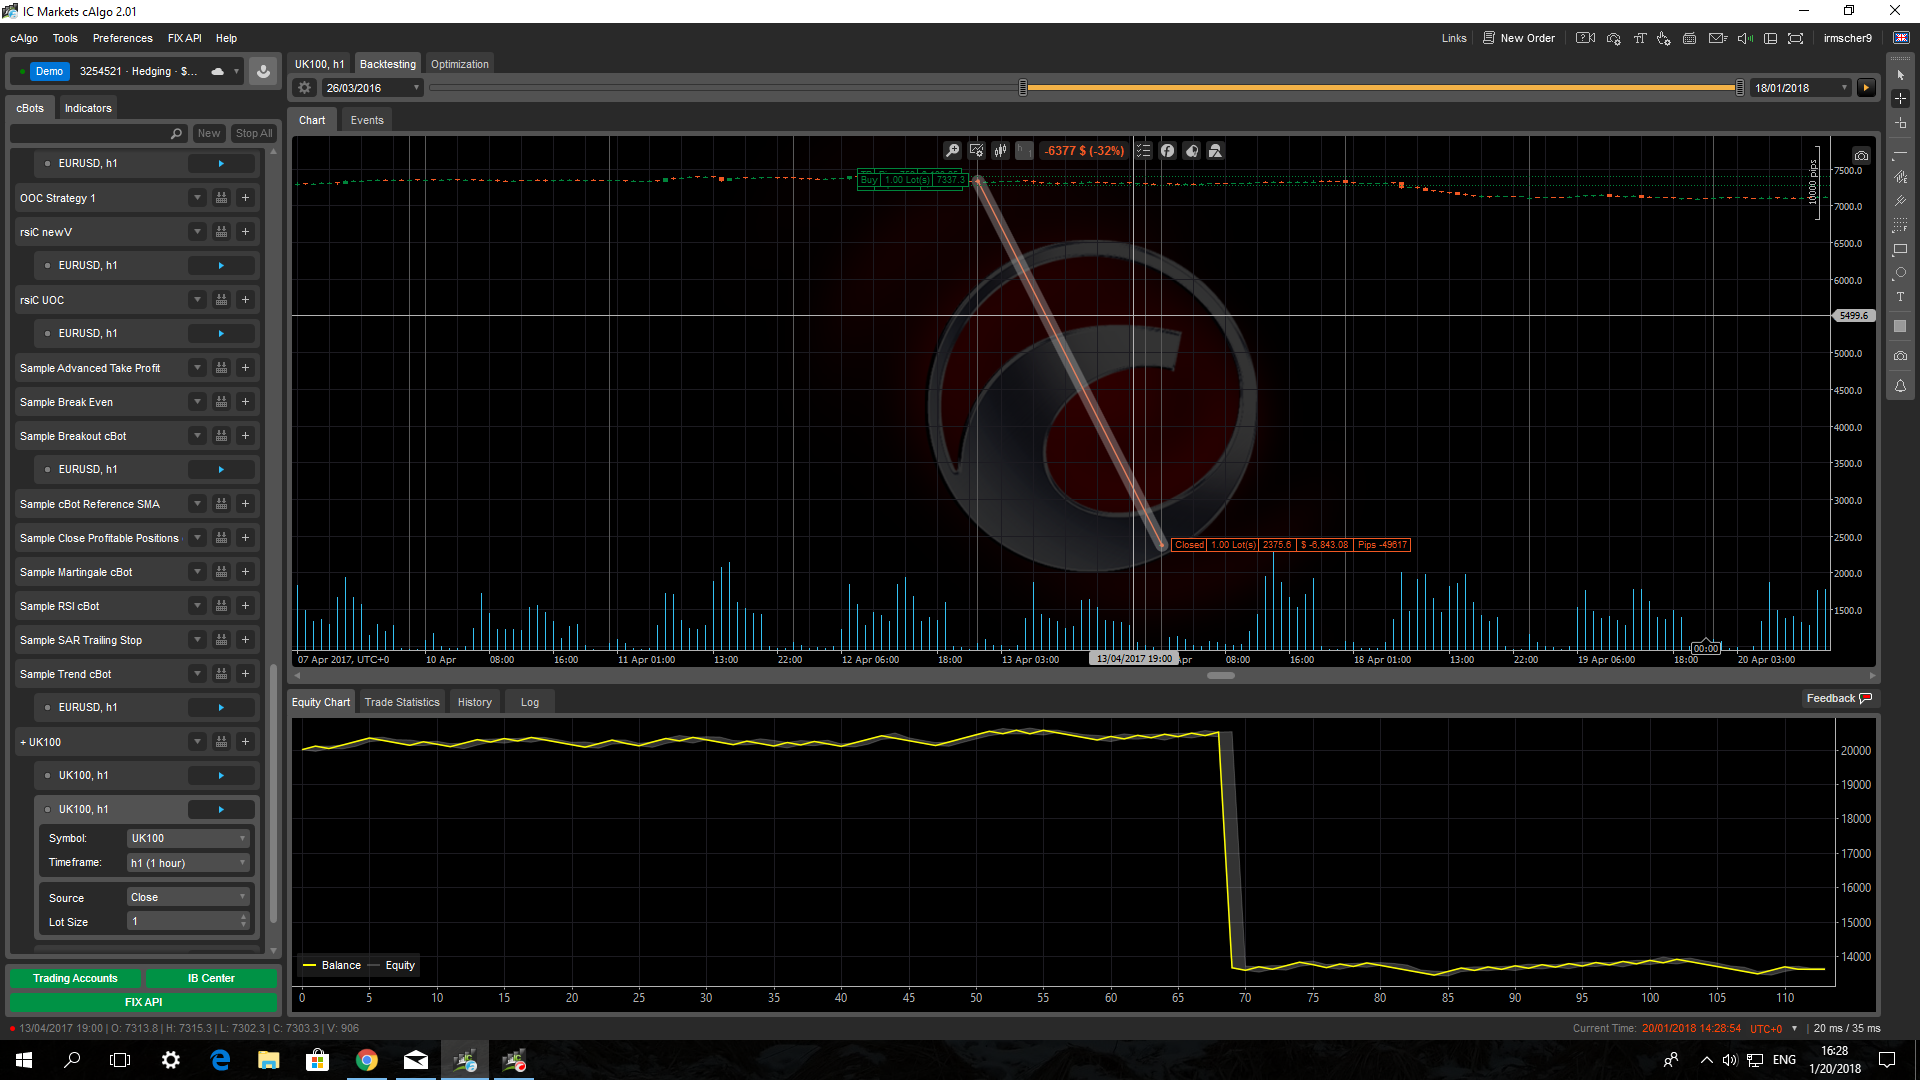
Task: Toggle sound settings speaker icon
Action: [x=1745, y=38]
